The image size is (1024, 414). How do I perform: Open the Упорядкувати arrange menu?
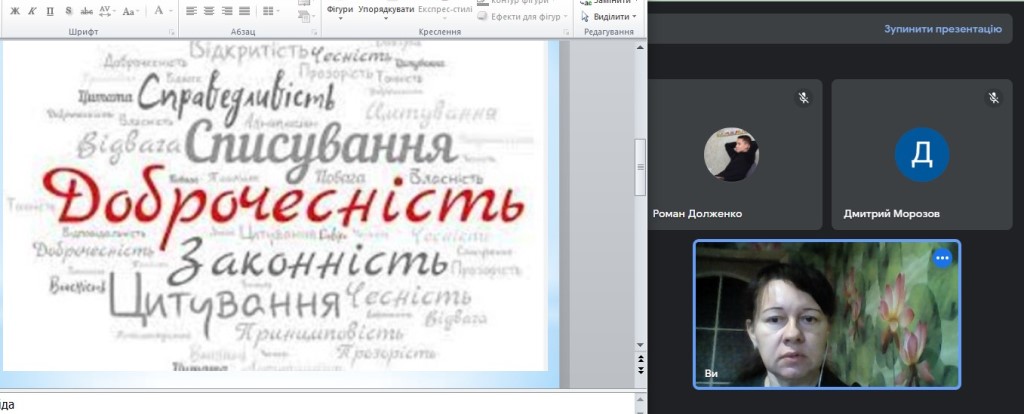click(x=386, y=10)
